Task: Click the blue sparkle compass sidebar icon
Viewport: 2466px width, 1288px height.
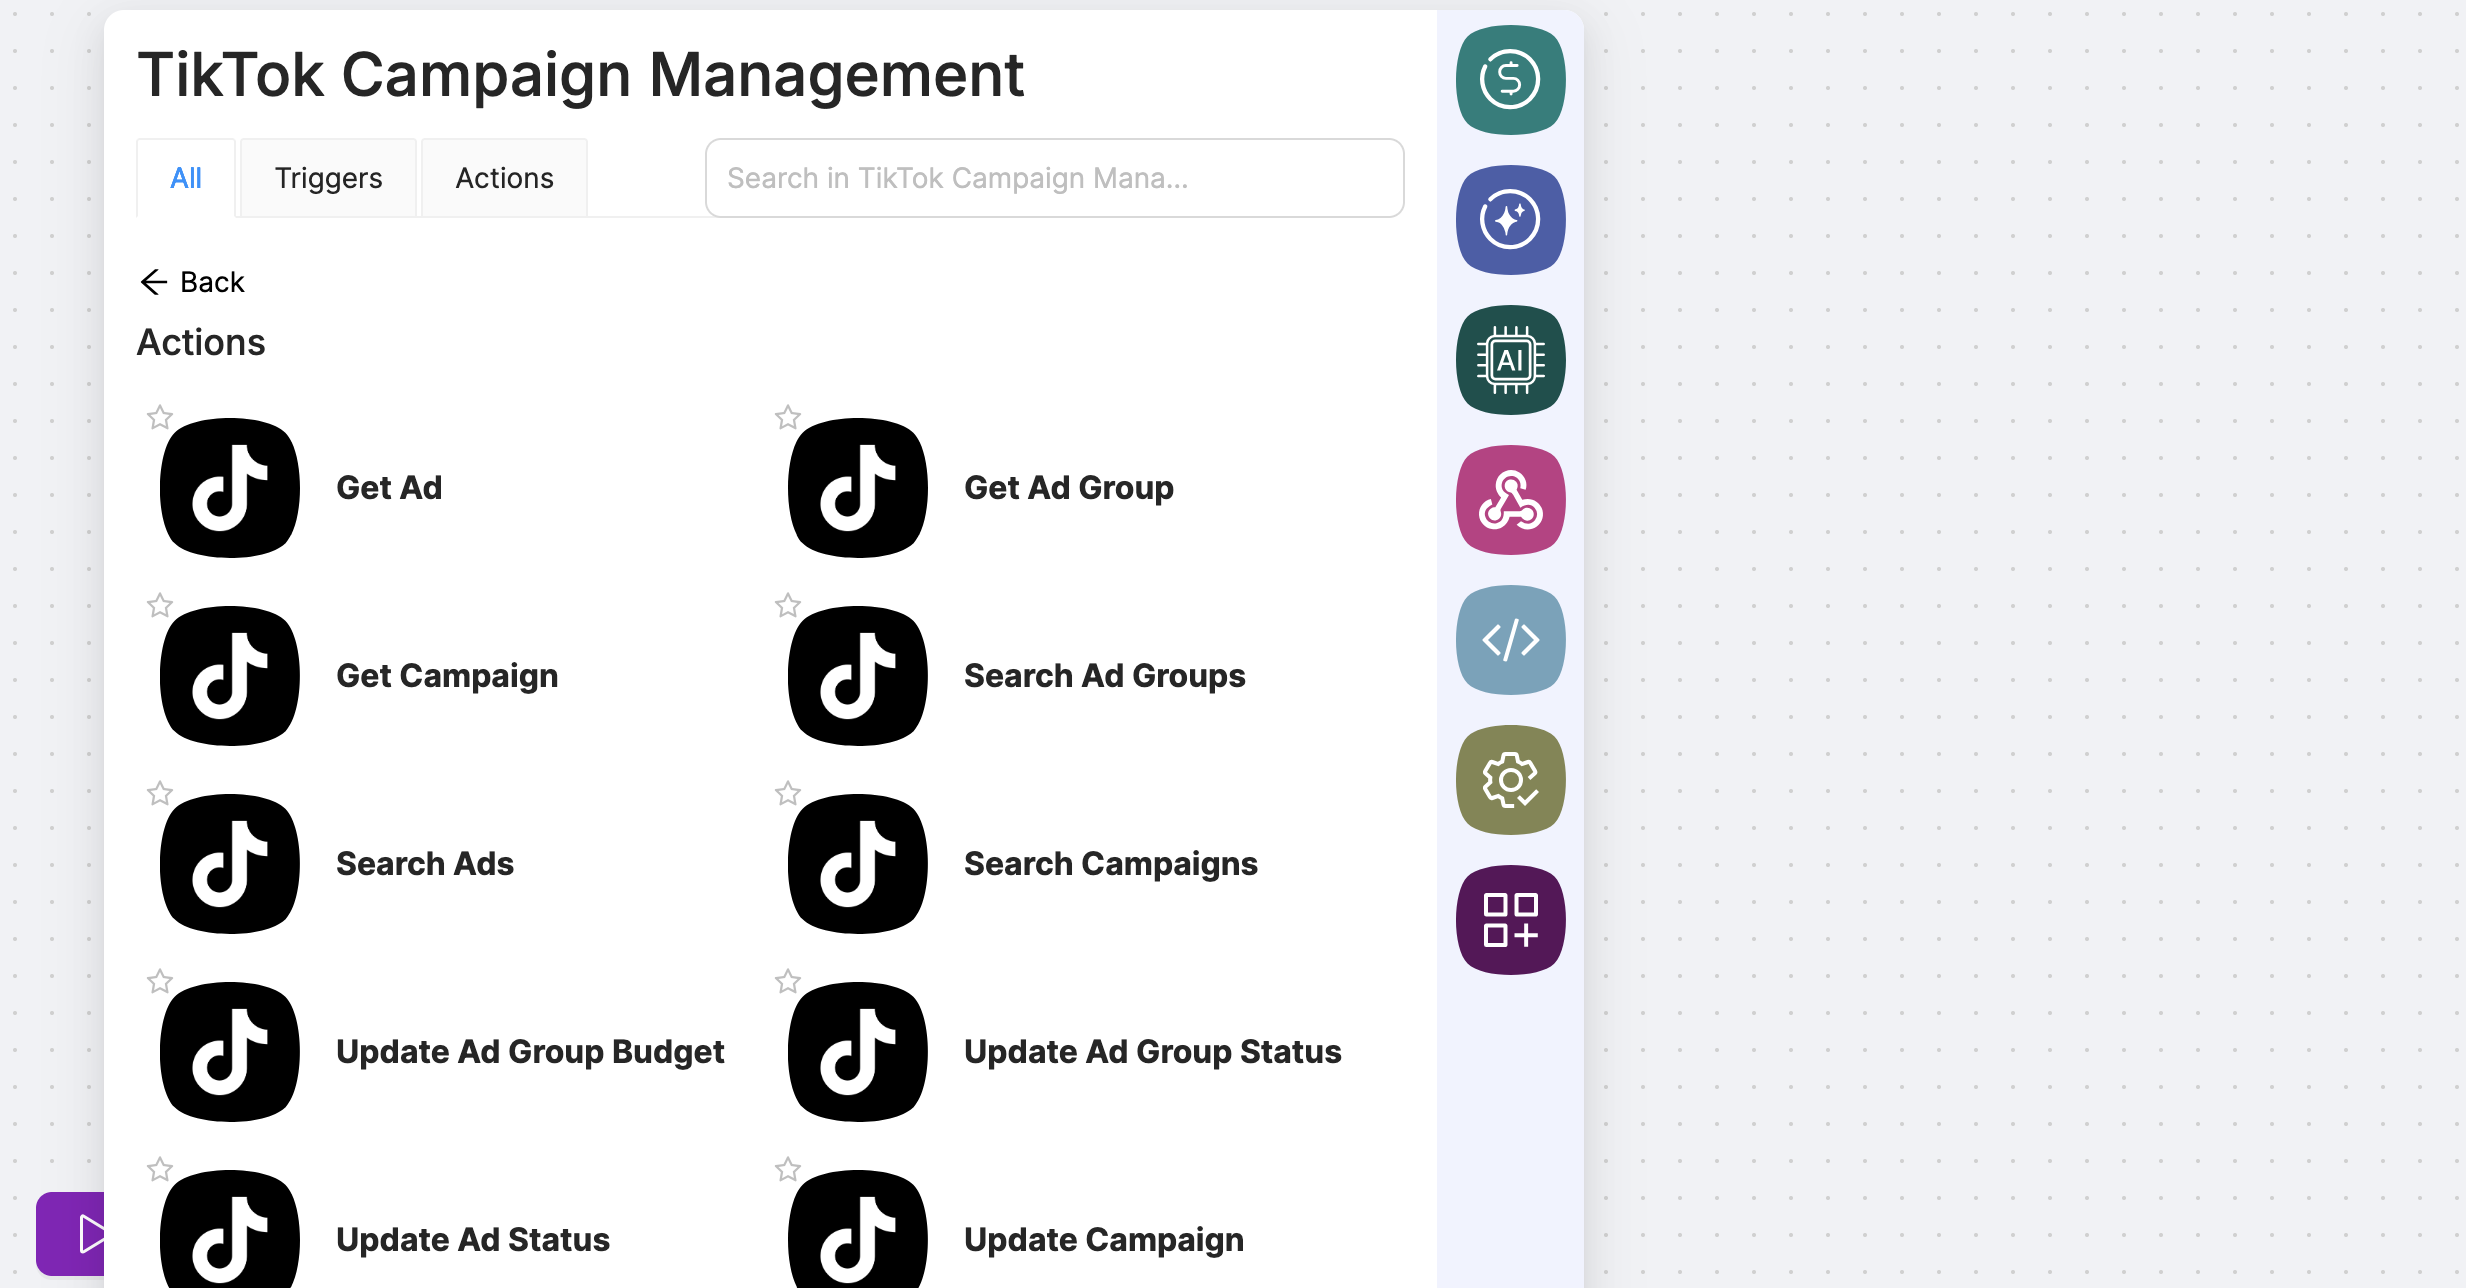Action: click(x=1510, y=220)
